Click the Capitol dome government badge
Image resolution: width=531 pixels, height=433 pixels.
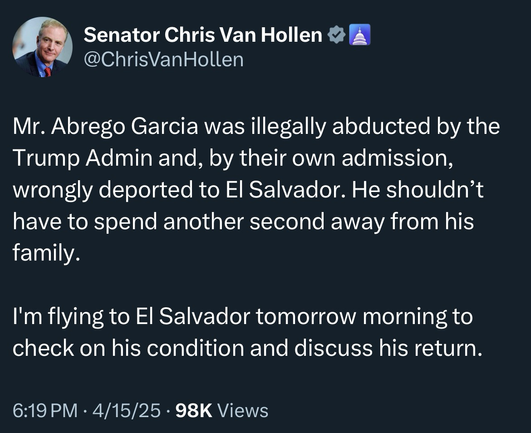(x=359, y=35)
